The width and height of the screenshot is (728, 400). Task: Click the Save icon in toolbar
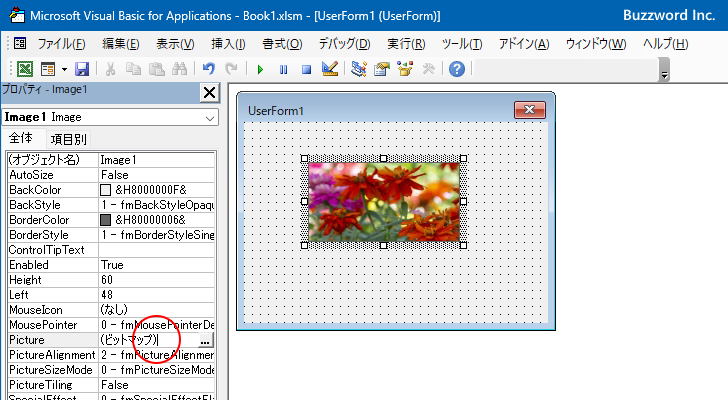pyautogui.click(x=82, y=70)
